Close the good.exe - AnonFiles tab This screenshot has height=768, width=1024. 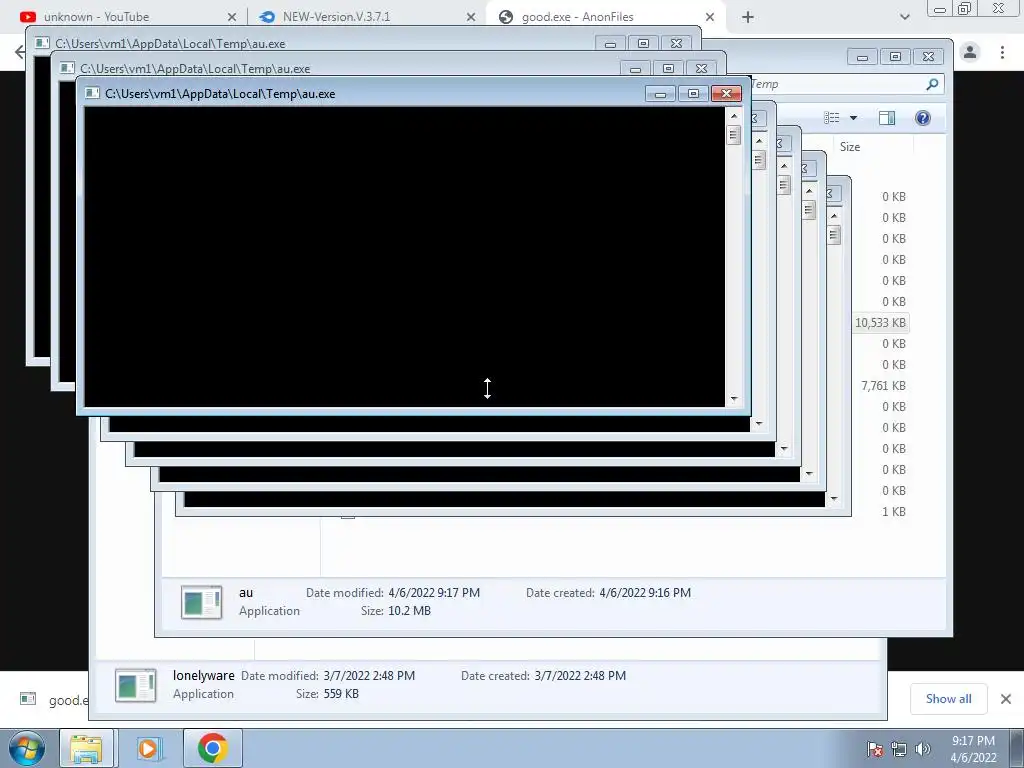(x=710, y=17)
